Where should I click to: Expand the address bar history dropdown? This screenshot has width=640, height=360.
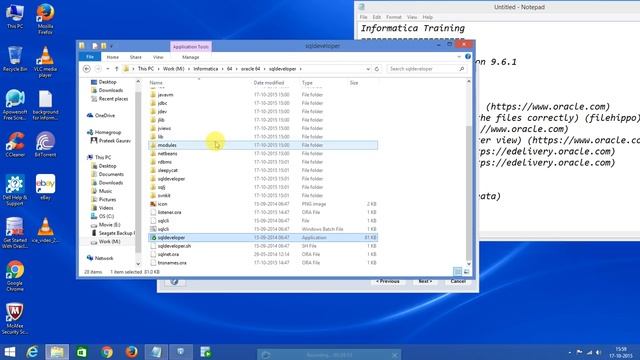coord(368,69)
